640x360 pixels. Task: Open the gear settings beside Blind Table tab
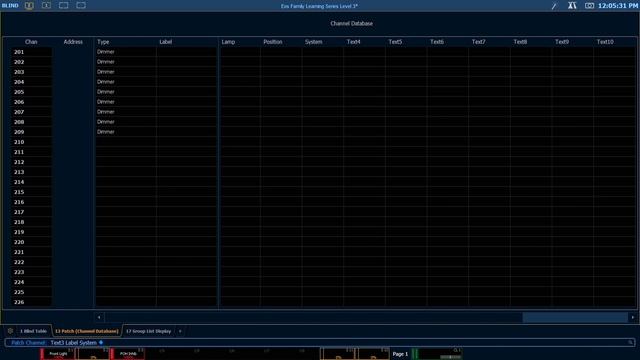coord(10,331)
